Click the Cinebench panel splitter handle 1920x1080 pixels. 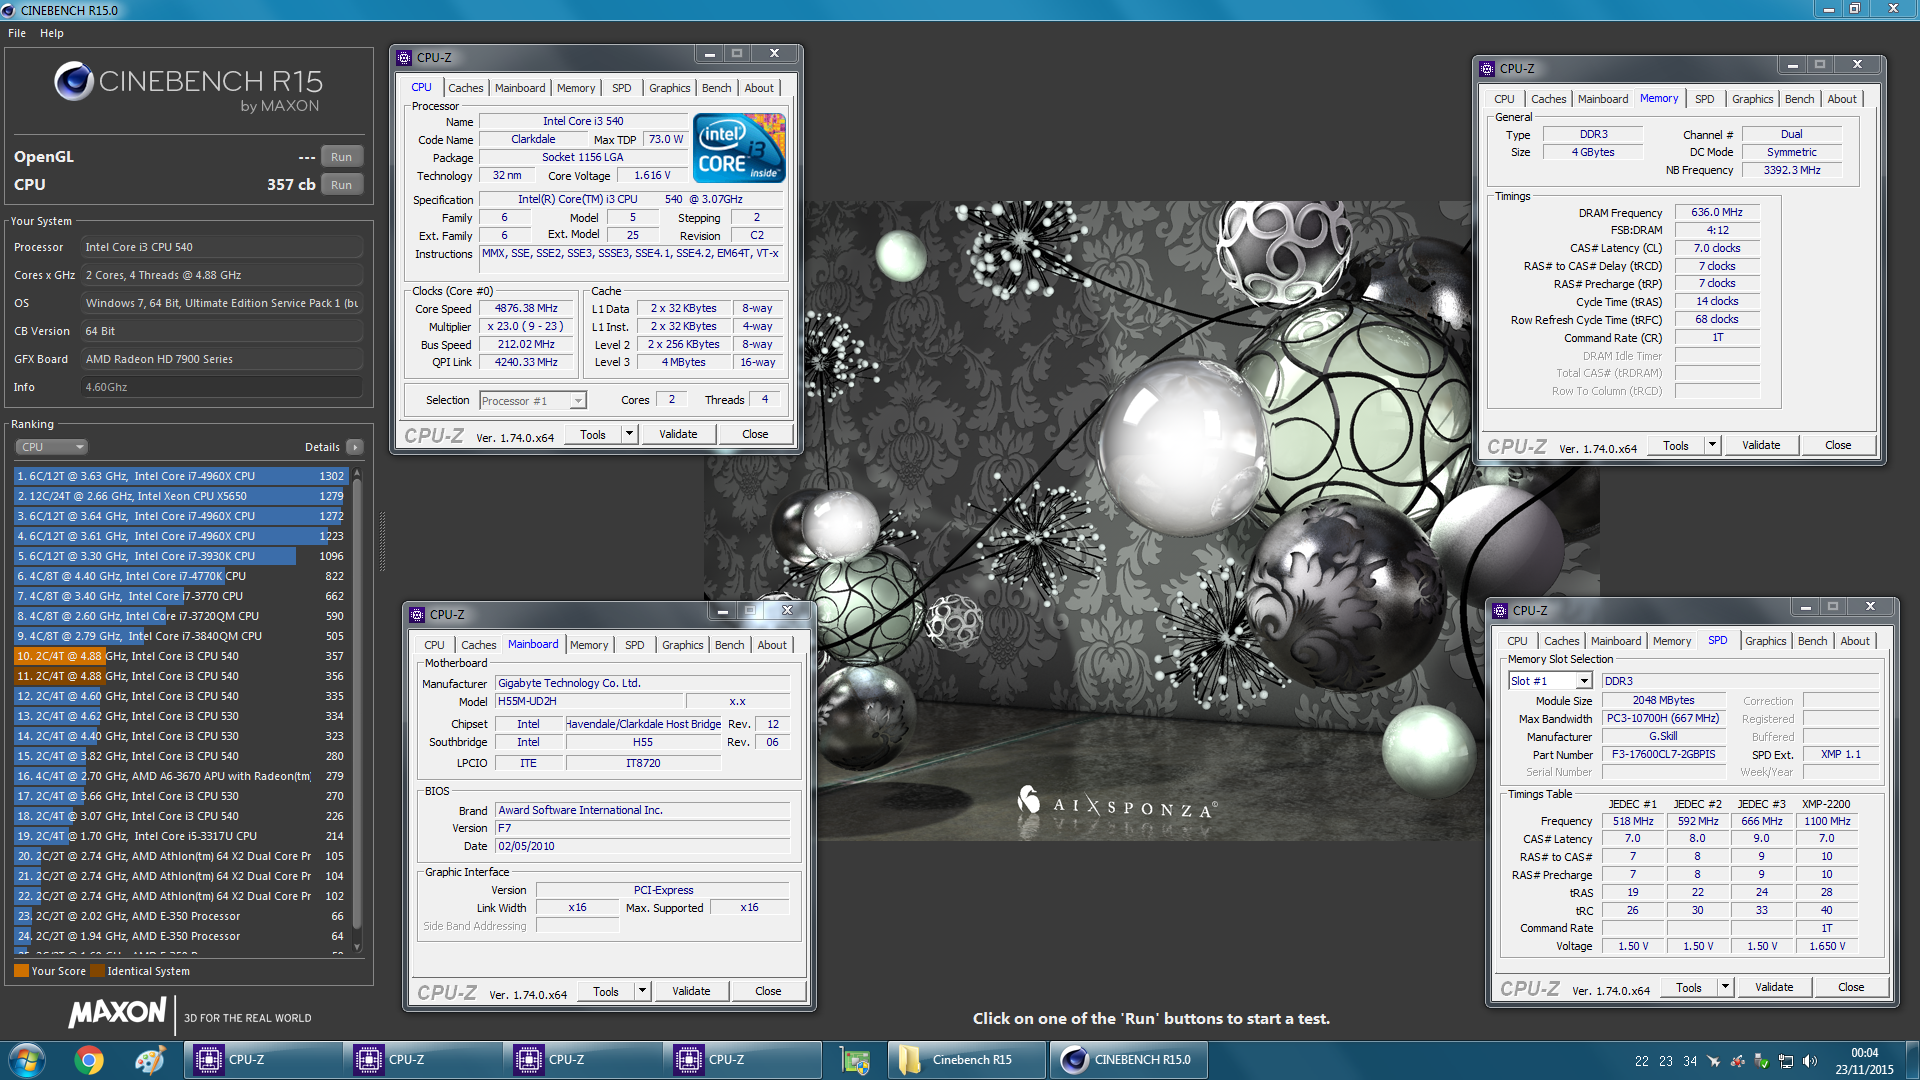tap(382, 541)
